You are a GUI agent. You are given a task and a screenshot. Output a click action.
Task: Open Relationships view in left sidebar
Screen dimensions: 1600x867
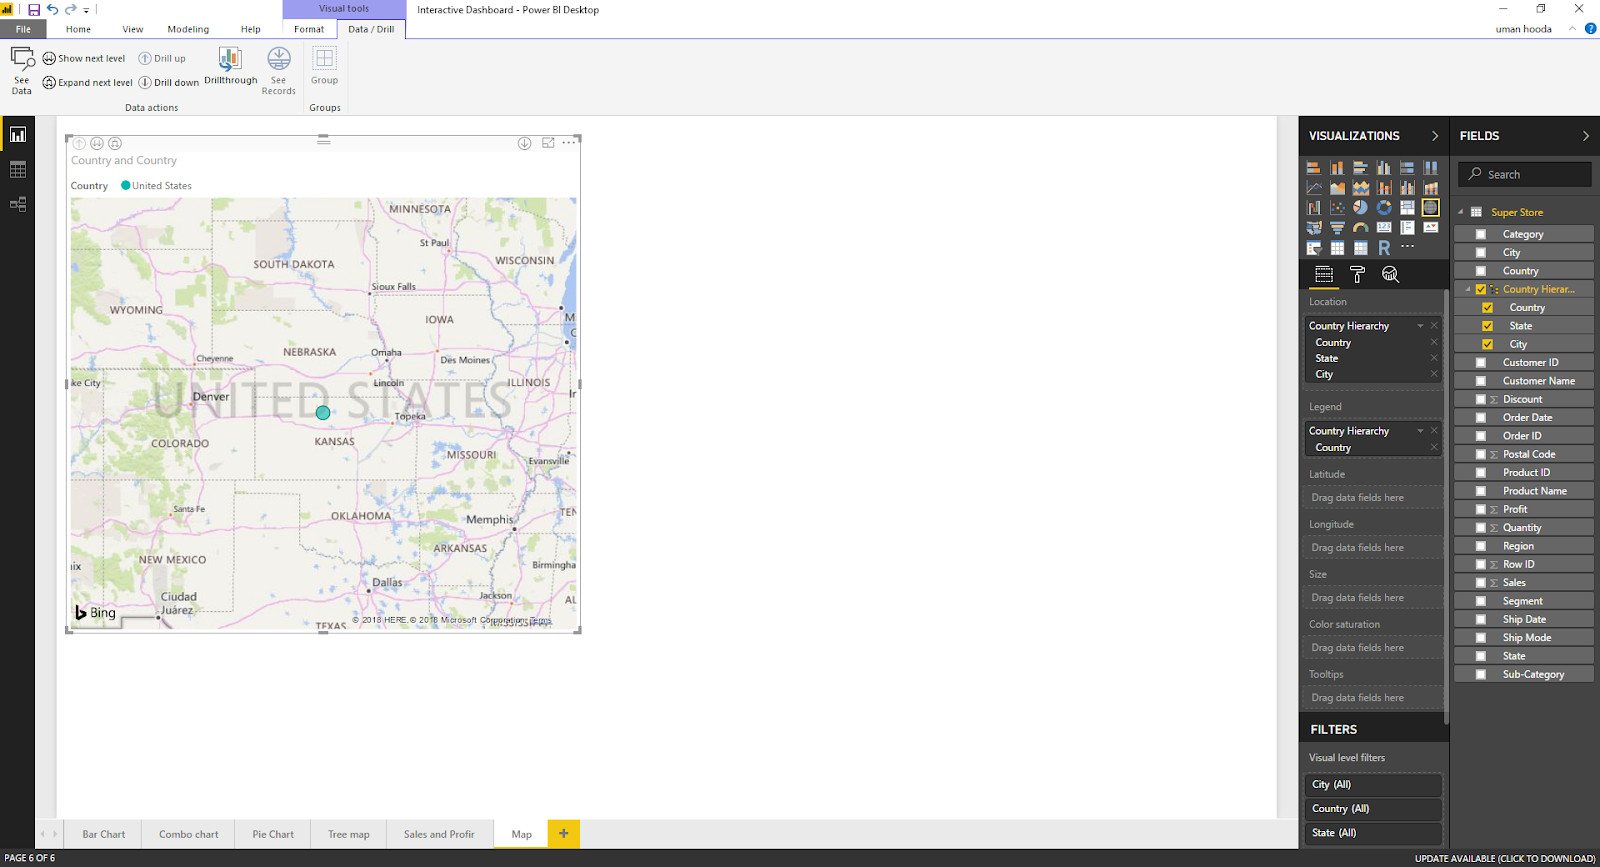click(18, 204)
